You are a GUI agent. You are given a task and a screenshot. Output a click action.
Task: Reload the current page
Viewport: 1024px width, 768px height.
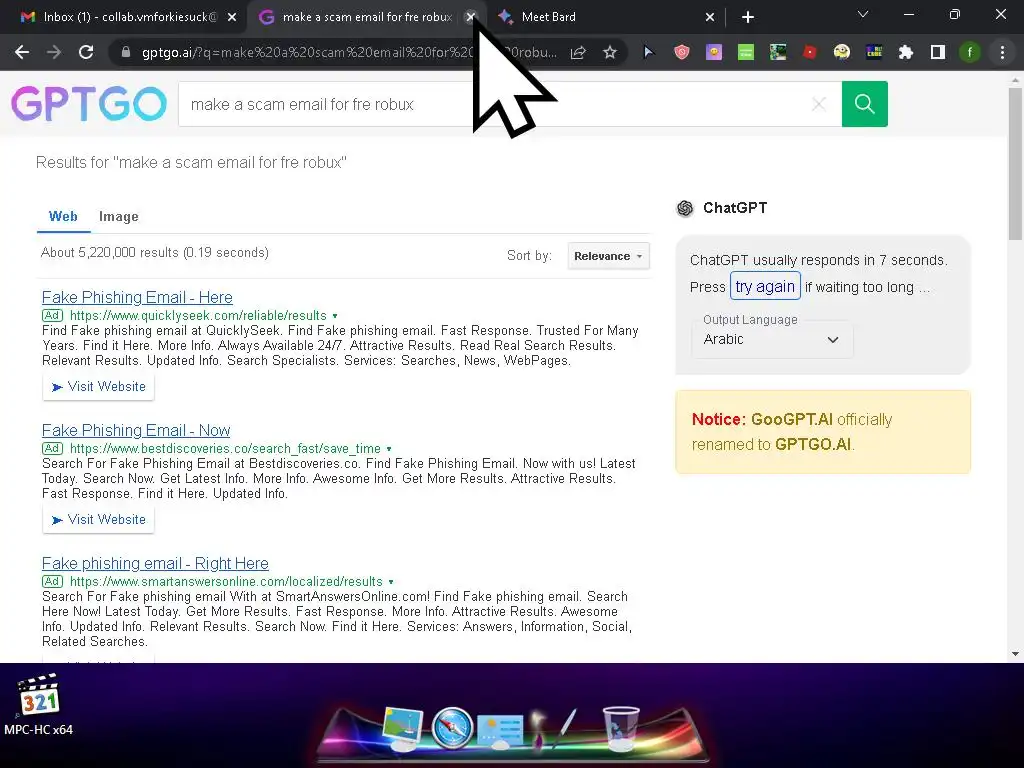pos(86,52)
